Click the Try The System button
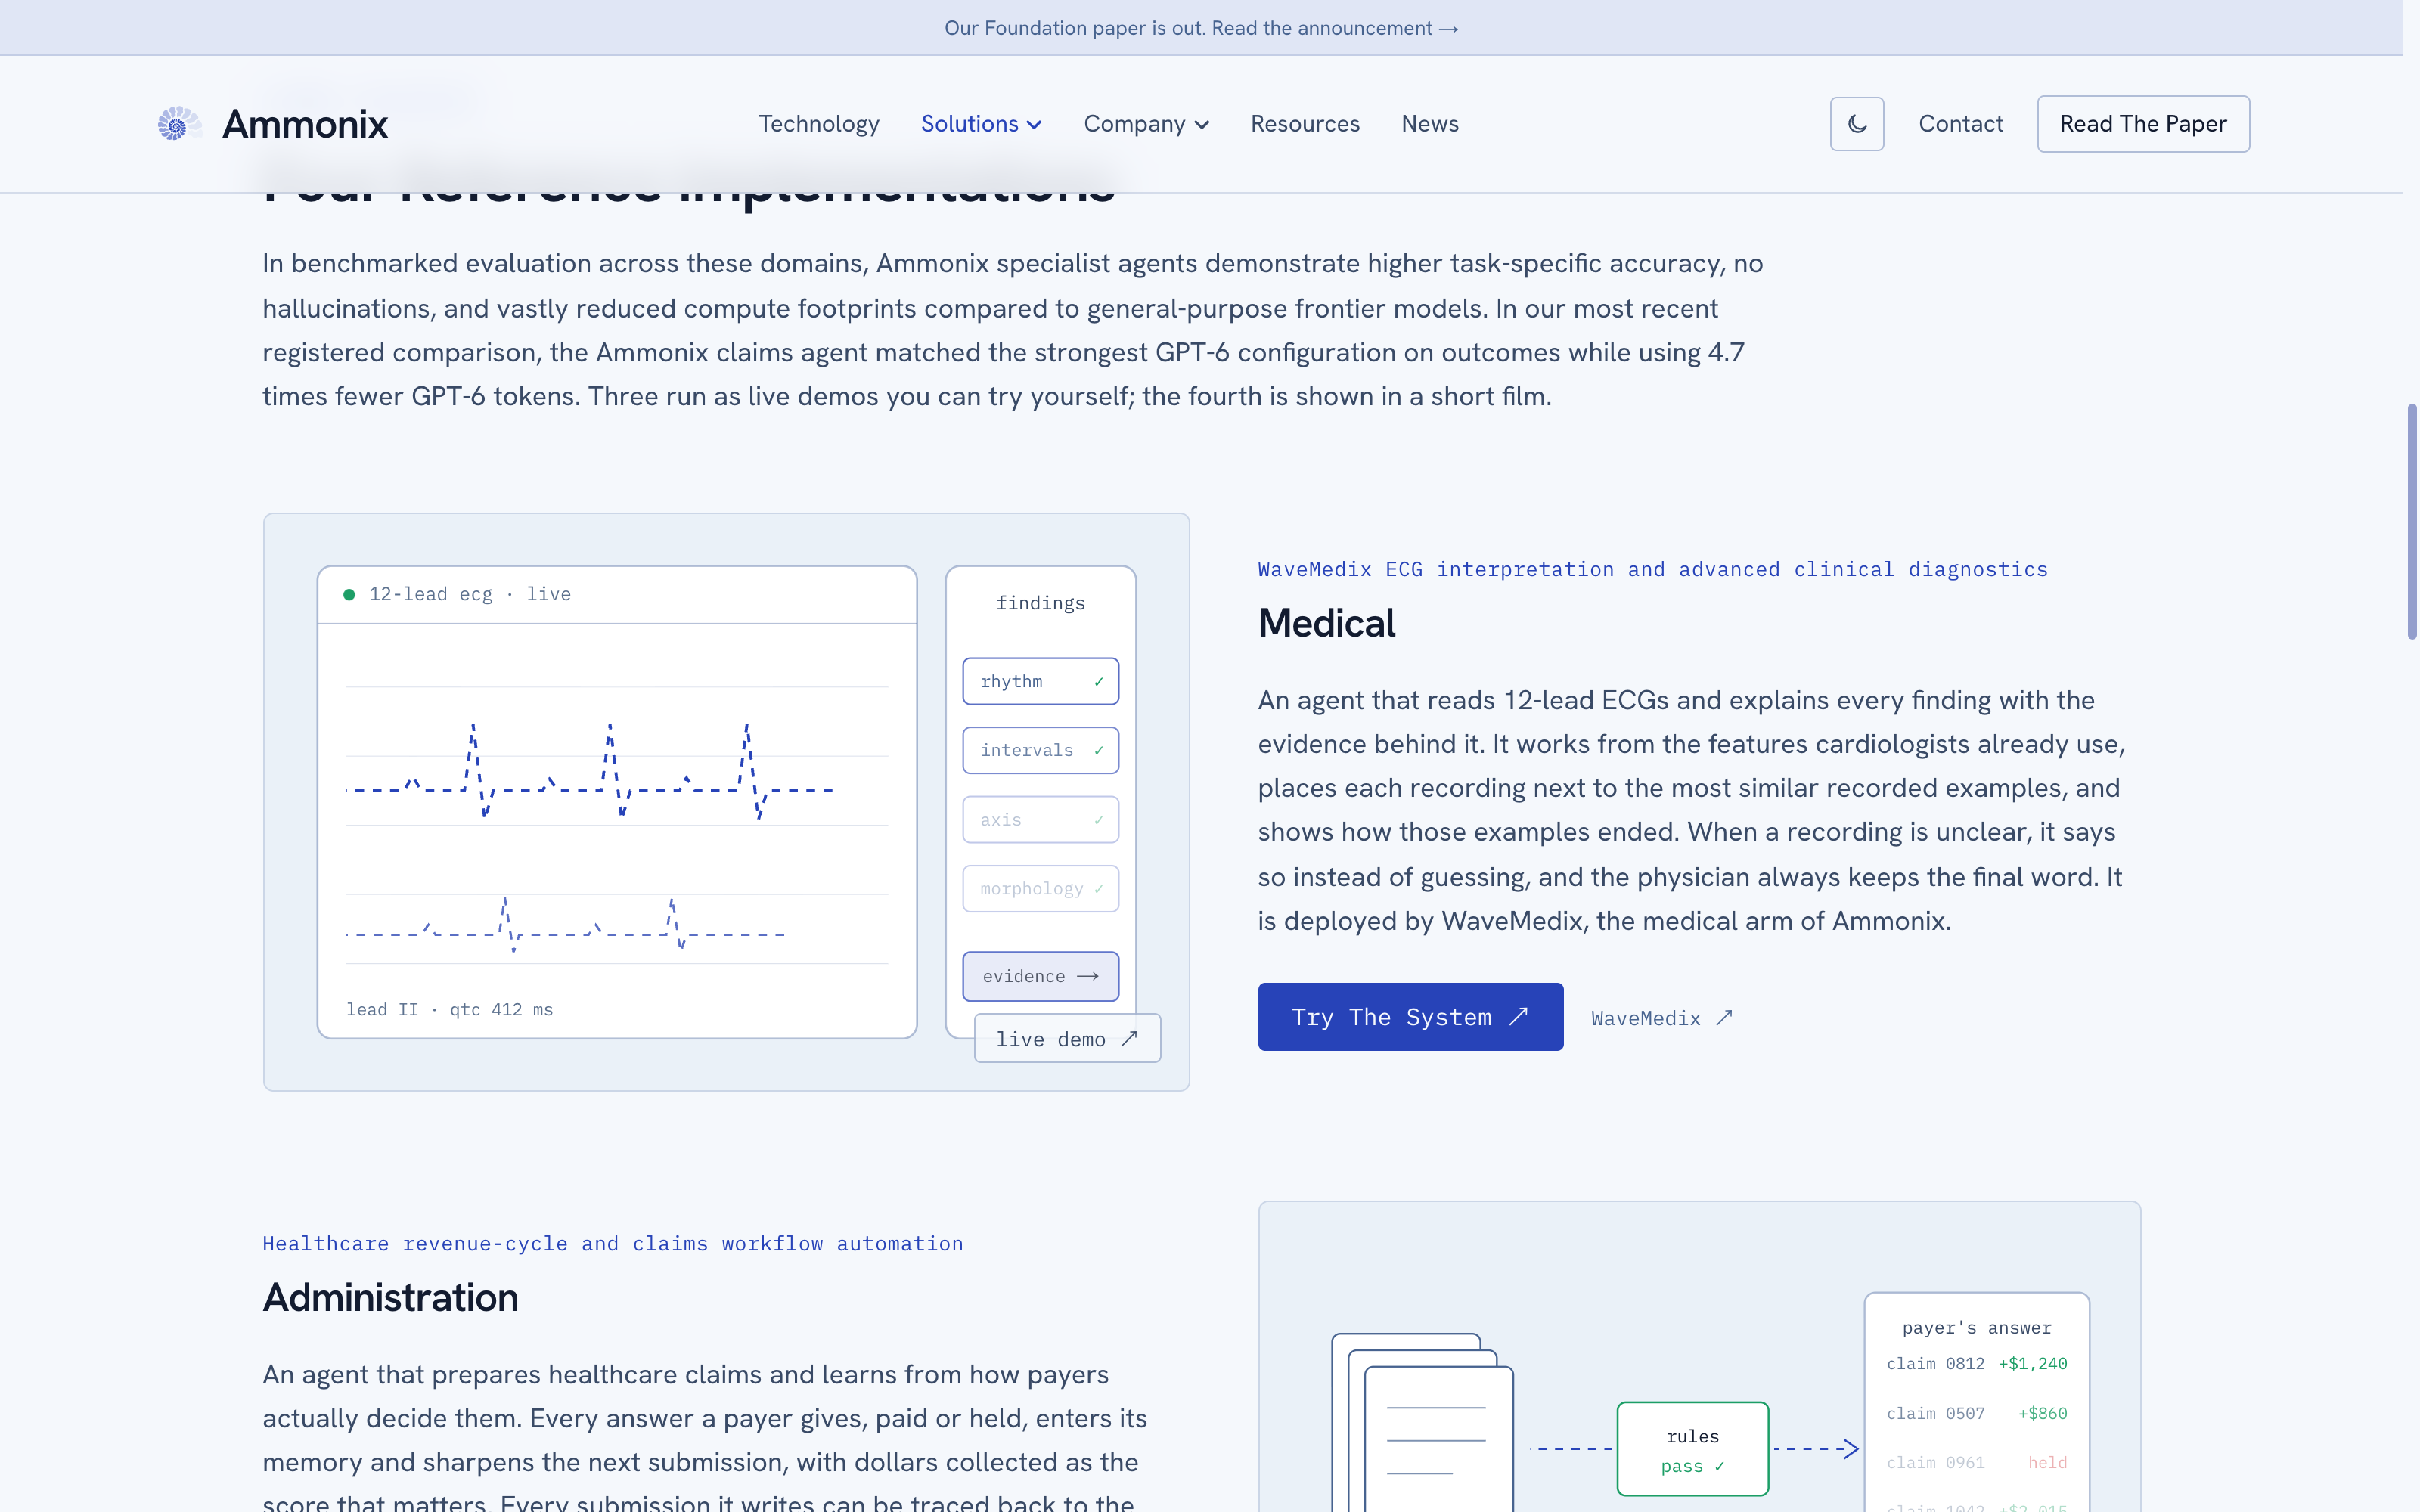The height and width of the screenshot is (1512, 2420). click(x=1410, y=1017)
